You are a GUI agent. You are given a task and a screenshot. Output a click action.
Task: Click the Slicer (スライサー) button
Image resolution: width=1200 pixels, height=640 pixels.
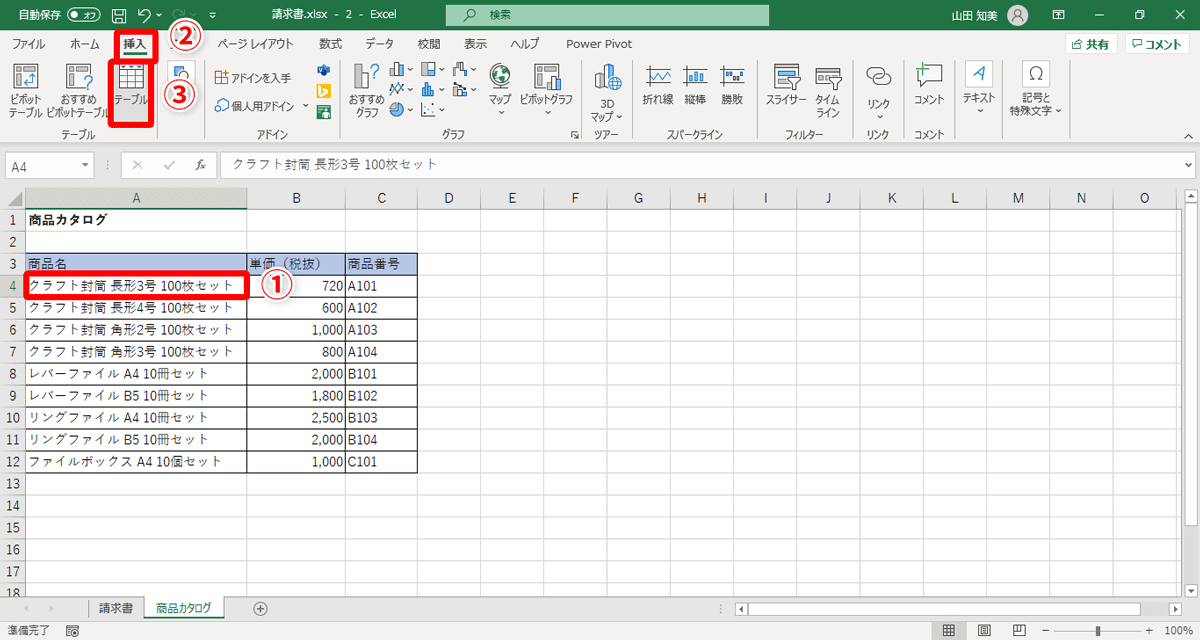click(x=786, y=85)
